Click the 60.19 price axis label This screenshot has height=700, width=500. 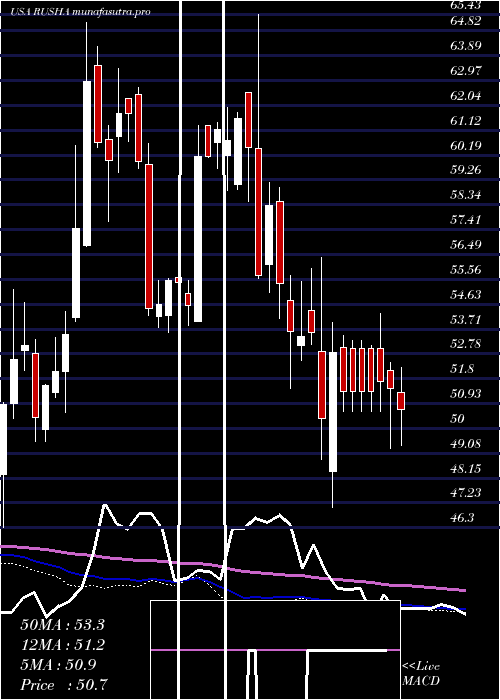point(465,146)
